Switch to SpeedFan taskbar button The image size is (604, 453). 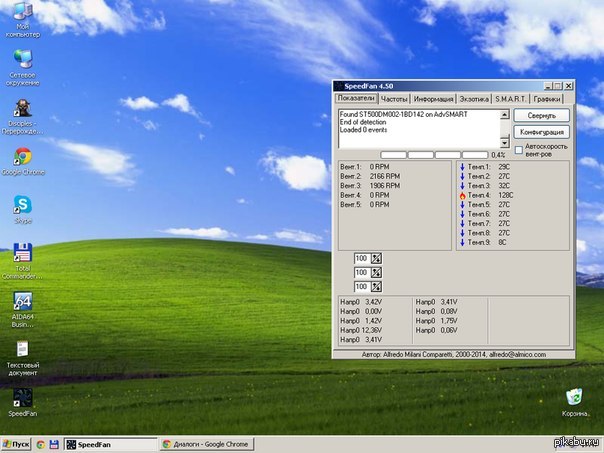coord(111,445)
